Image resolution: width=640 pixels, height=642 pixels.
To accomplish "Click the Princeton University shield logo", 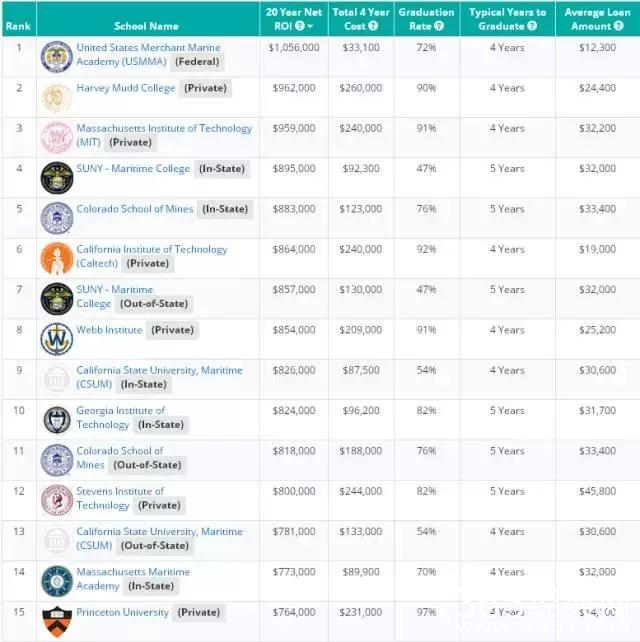I will coord(57,621).
